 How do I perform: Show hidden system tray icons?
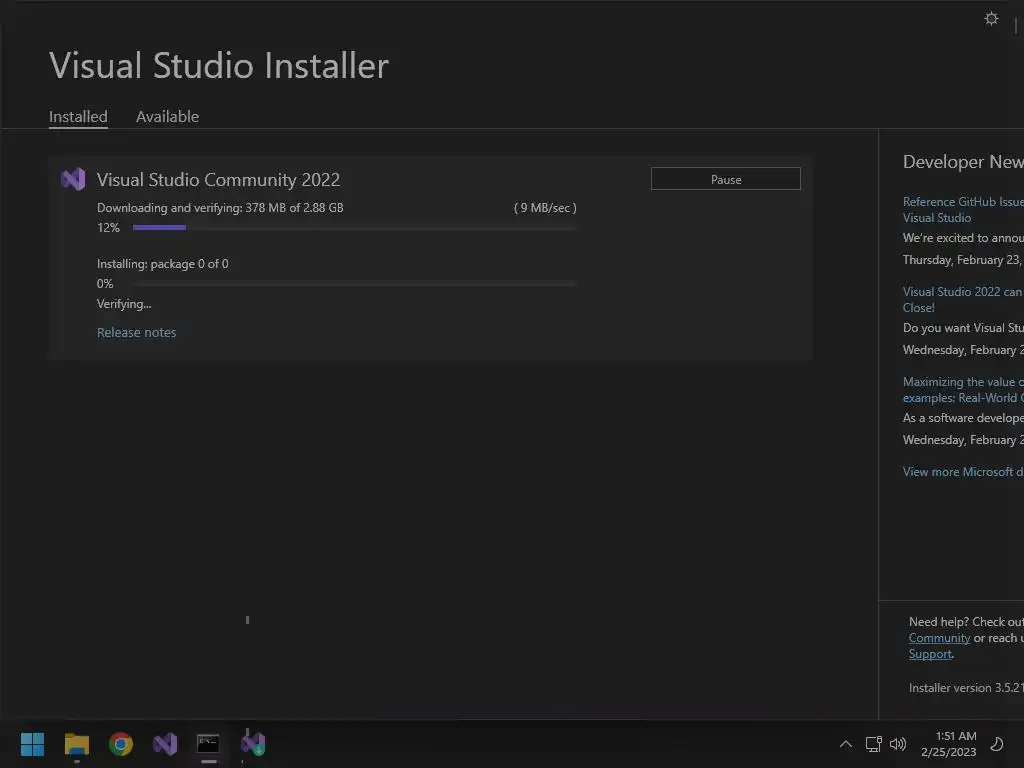(845, 744)
